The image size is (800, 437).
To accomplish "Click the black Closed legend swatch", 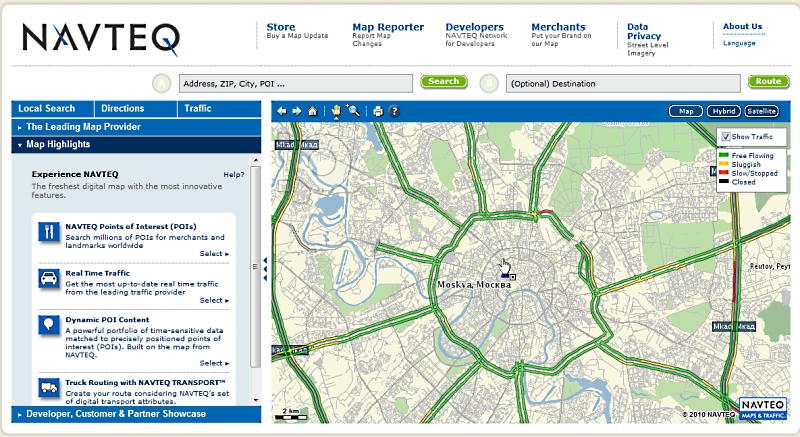I will pos(723,182).
